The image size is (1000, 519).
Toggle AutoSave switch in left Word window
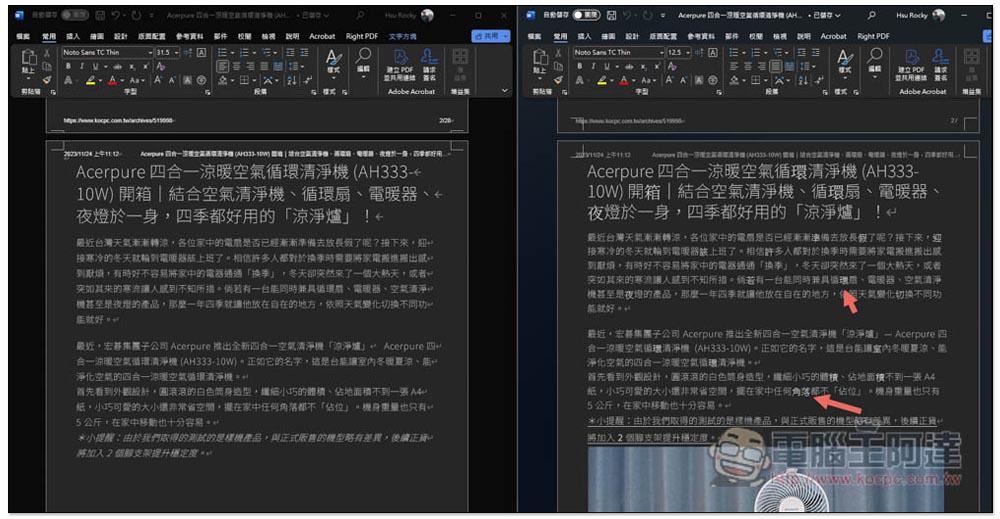pyautogui.click(x=75, y=15)
